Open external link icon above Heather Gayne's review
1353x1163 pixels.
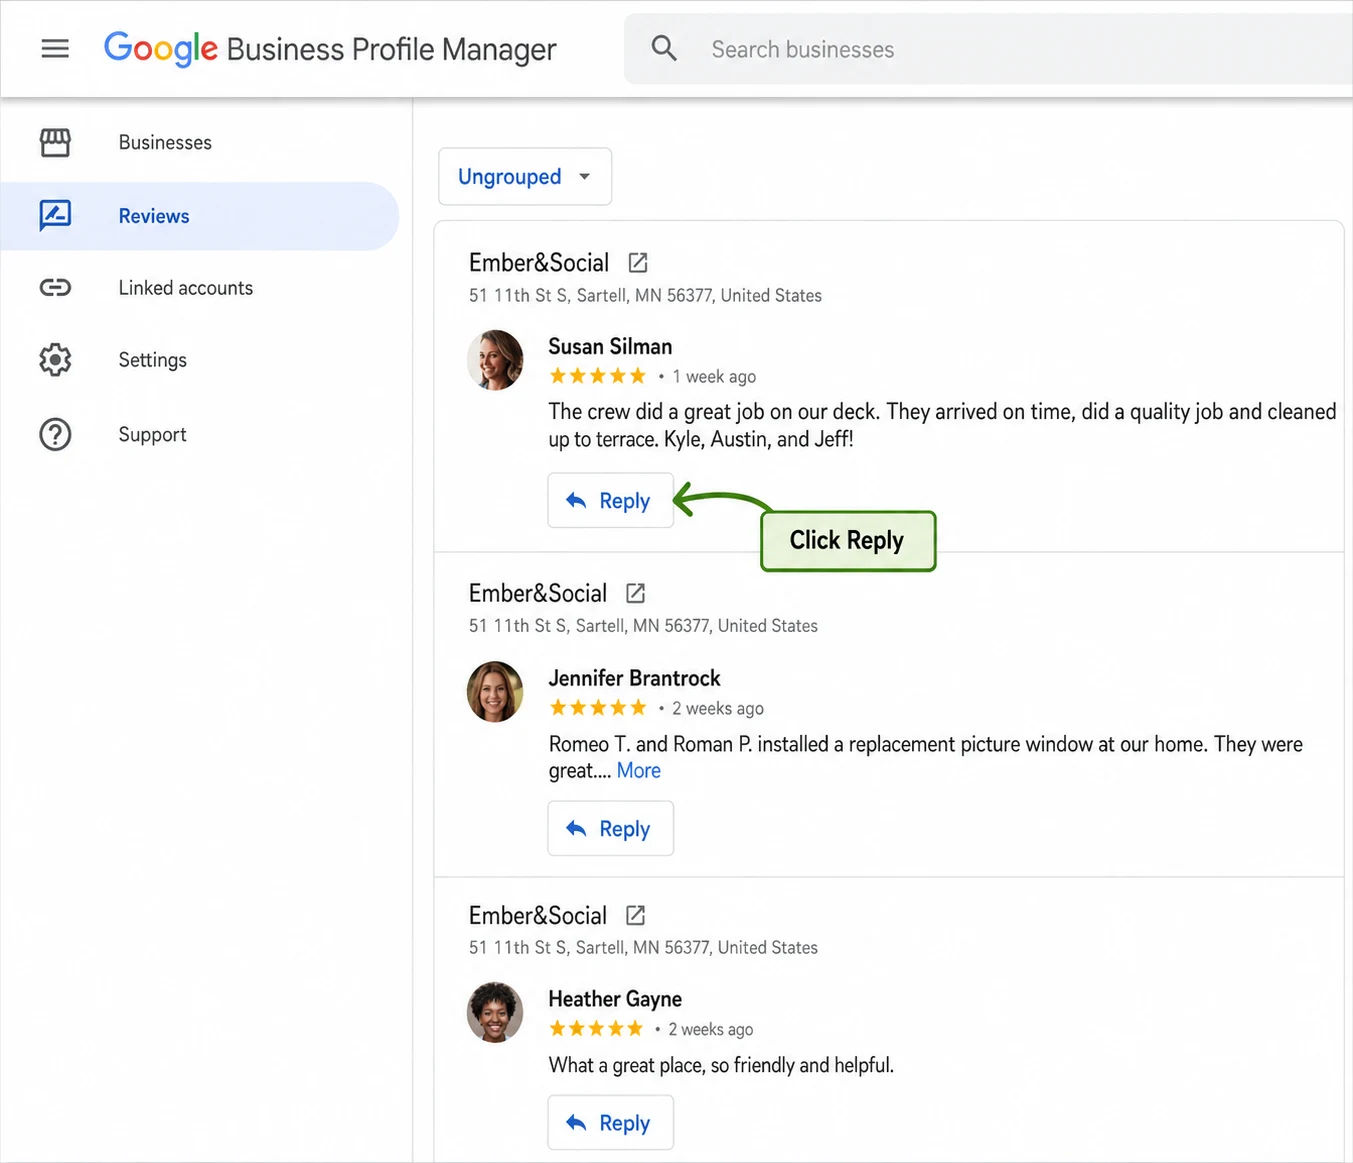(635, 915)
